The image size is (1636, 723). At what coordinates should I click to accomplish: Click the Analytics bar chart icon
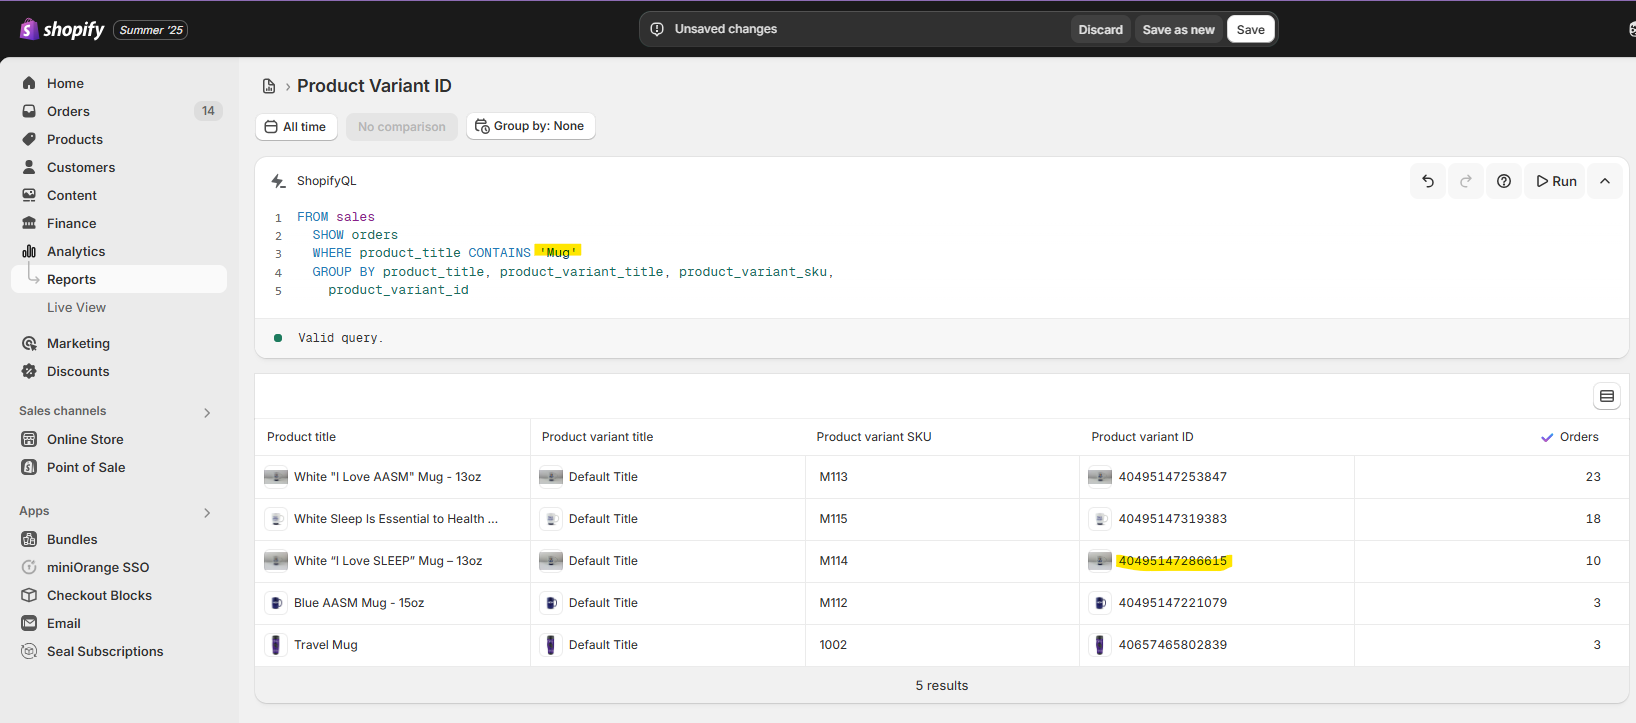coord(29,251)
